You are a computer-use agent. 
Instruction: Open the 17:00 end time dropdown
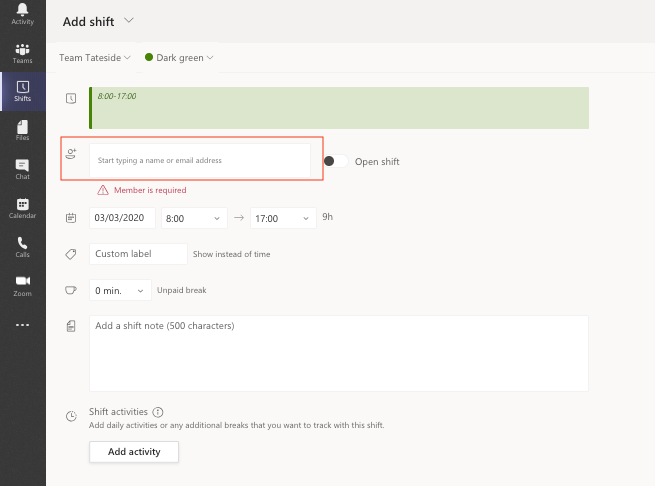[283, 218]
